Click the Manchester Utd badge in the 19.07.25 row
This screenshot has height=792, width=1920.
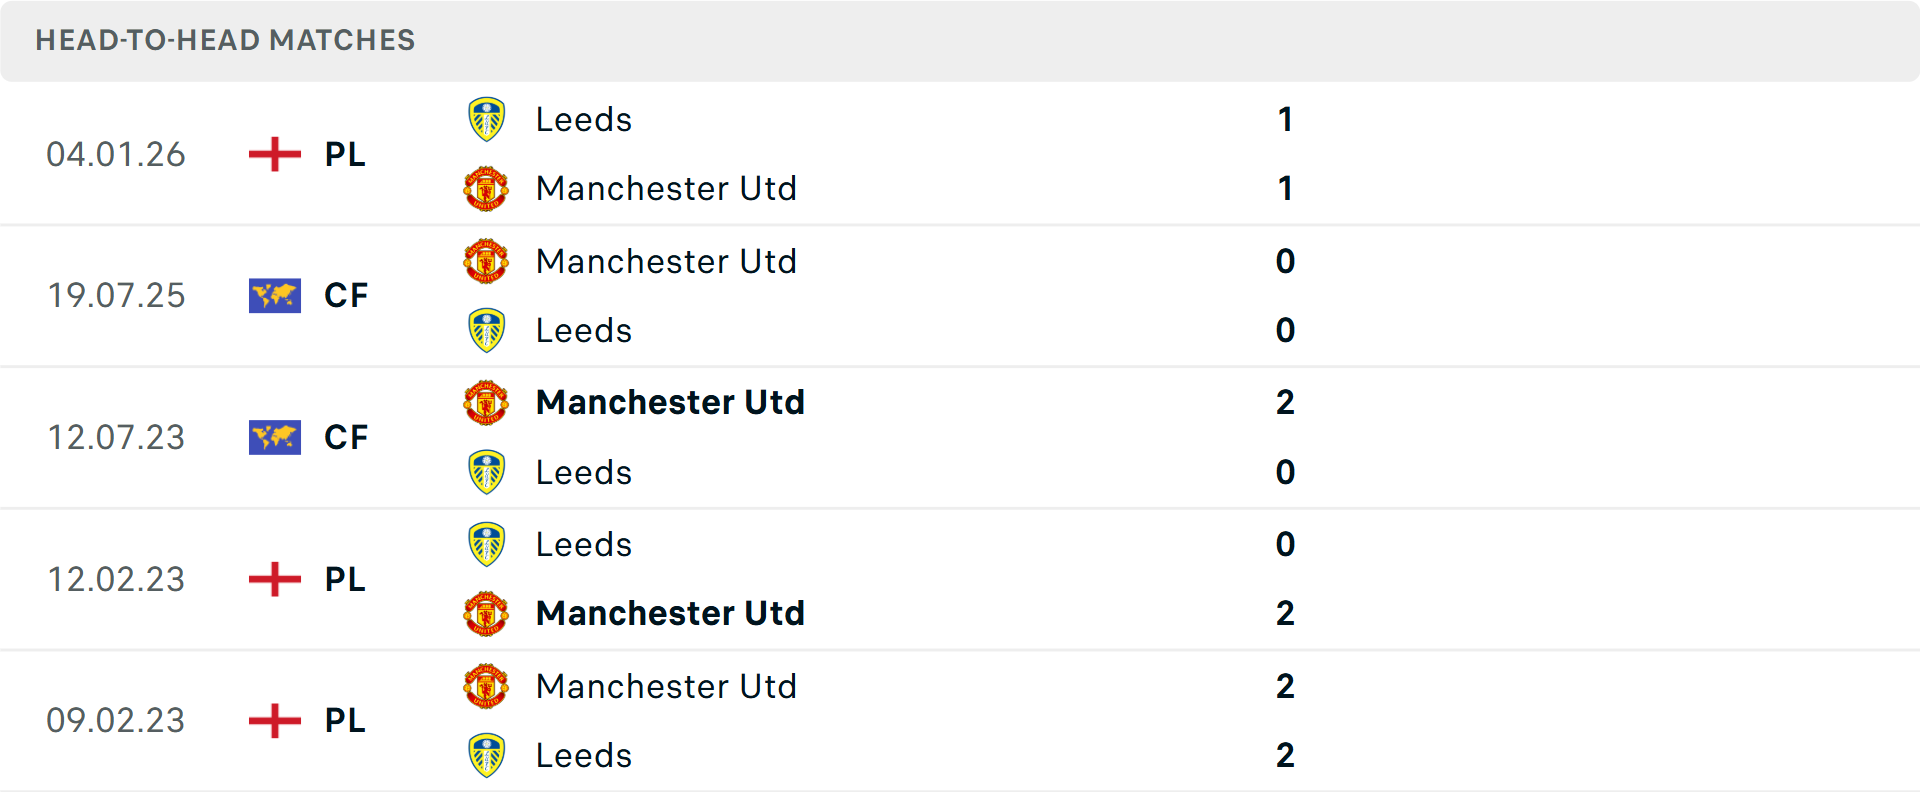point(487,260)
